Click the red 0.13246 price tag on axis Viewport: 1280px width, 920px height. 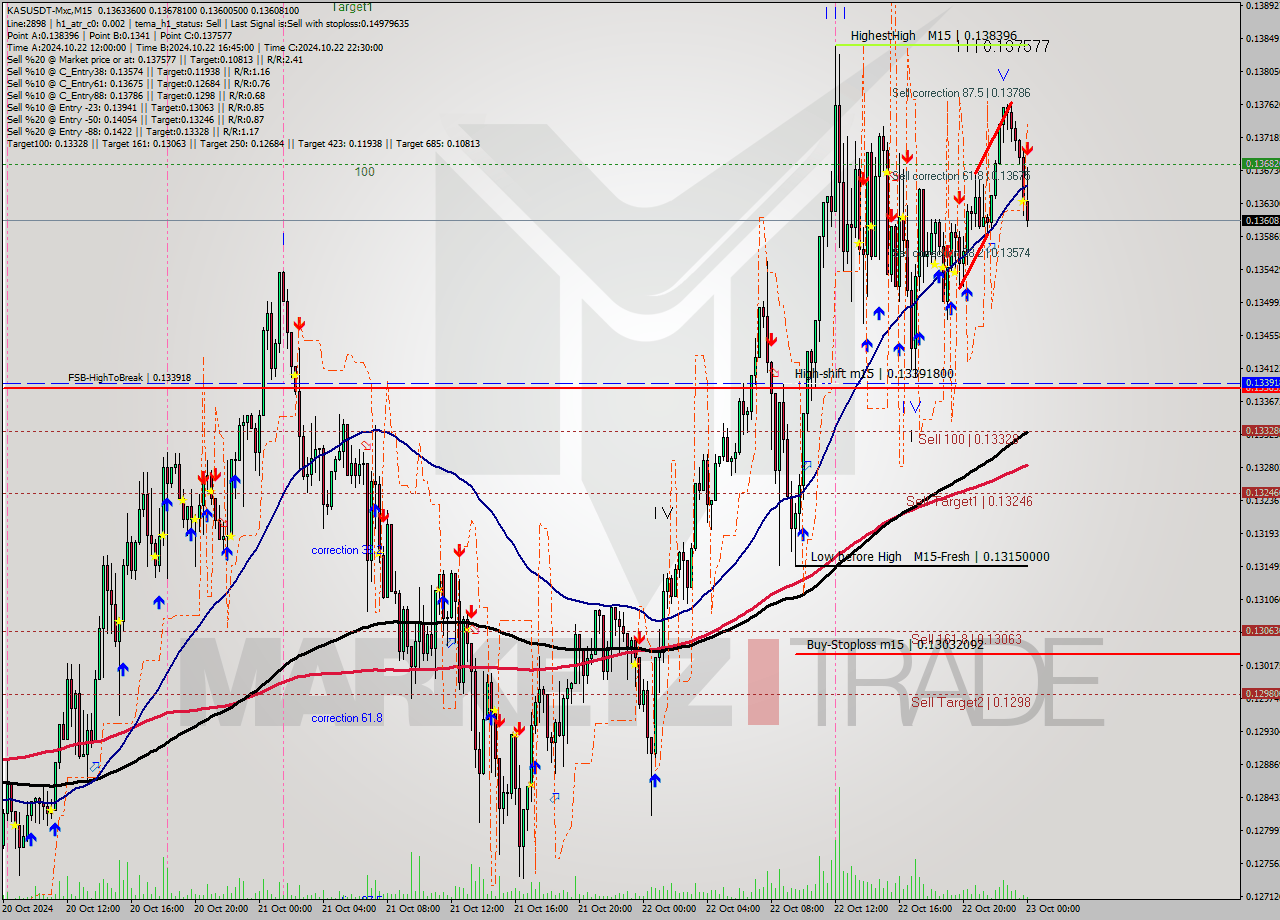coord(1260,492)
